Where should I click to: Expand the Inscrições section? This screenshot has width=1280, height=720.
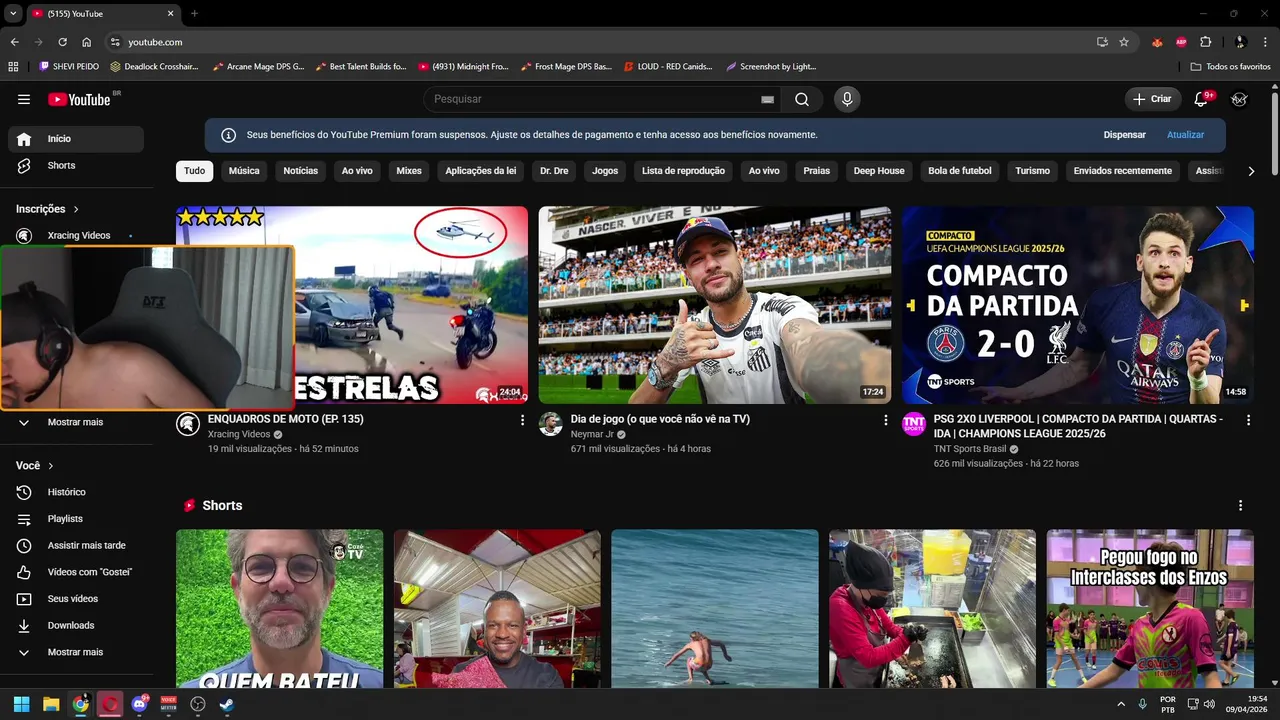click(x=47, y=209)
